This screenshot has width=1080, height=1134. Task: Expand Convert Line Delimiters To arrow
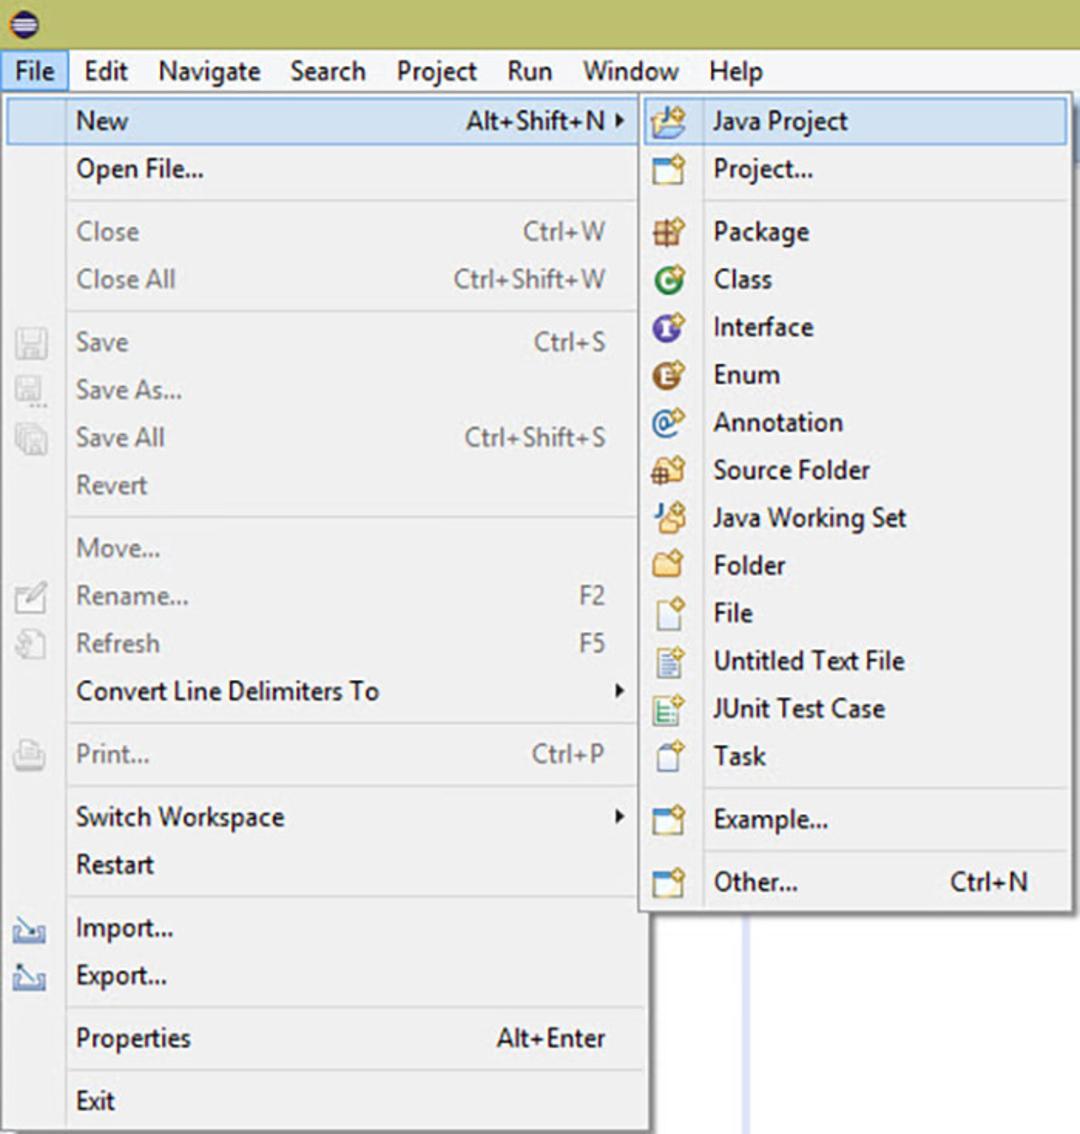pyautogui.click(x=619, y=691)
